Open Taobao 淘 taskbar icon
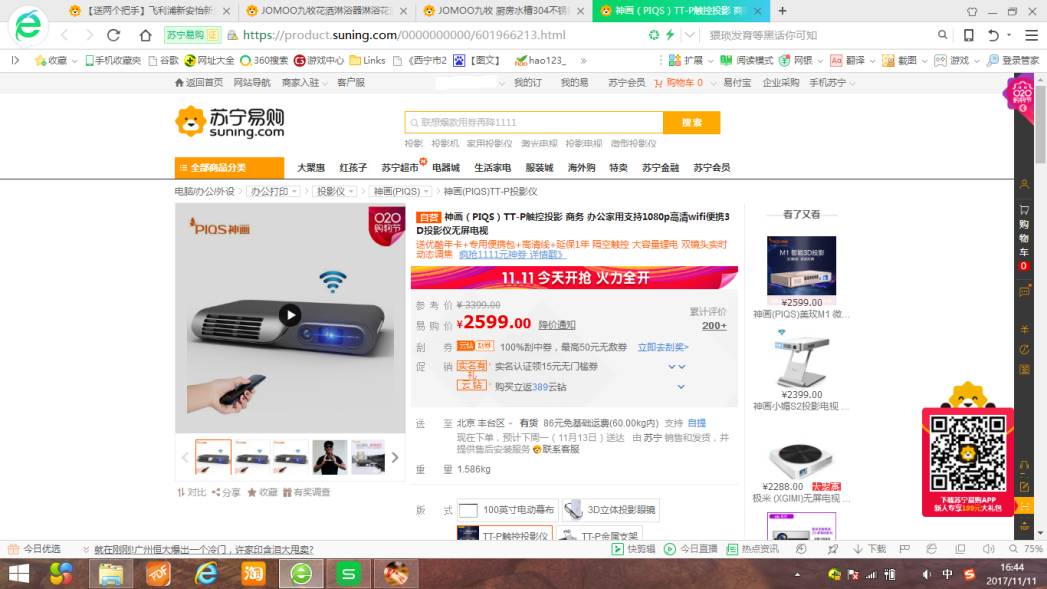 [253, 574]
